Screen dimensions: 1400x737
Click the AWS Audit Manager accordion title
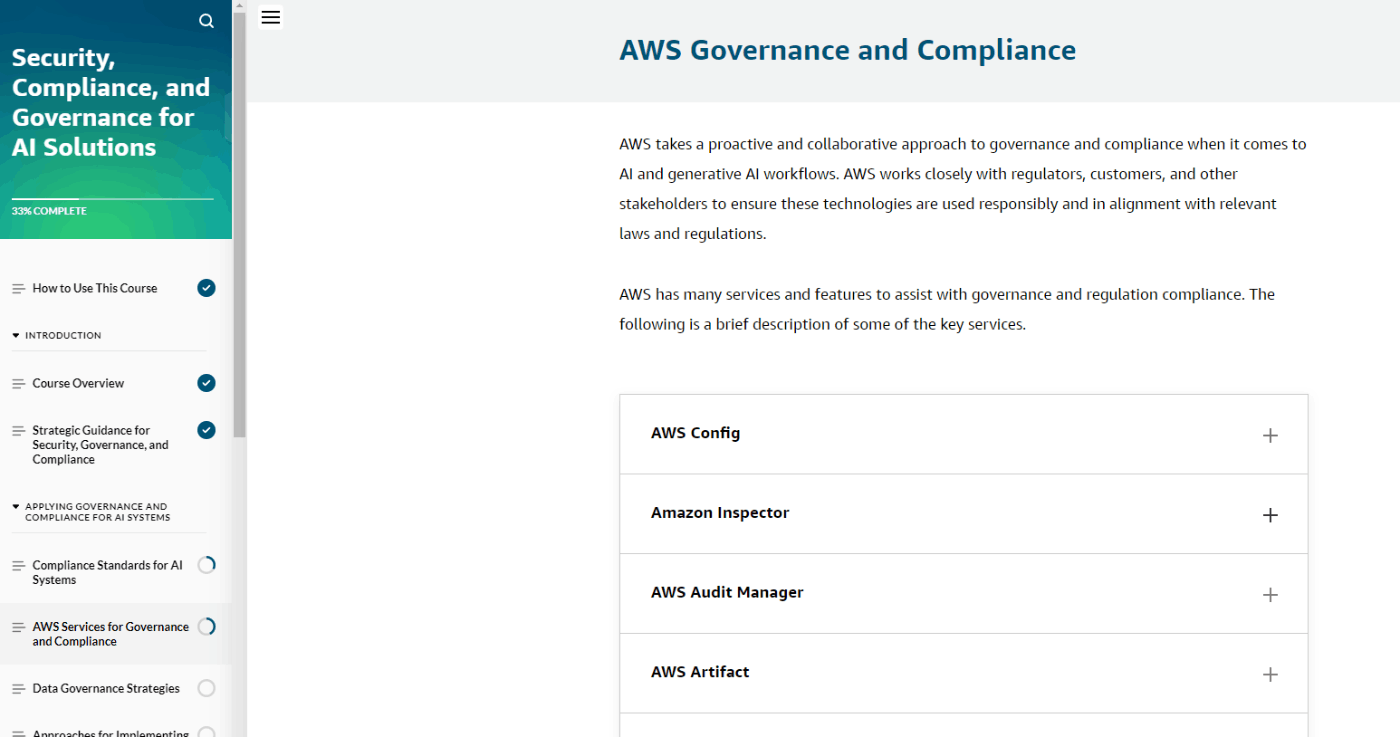[727, 592]
